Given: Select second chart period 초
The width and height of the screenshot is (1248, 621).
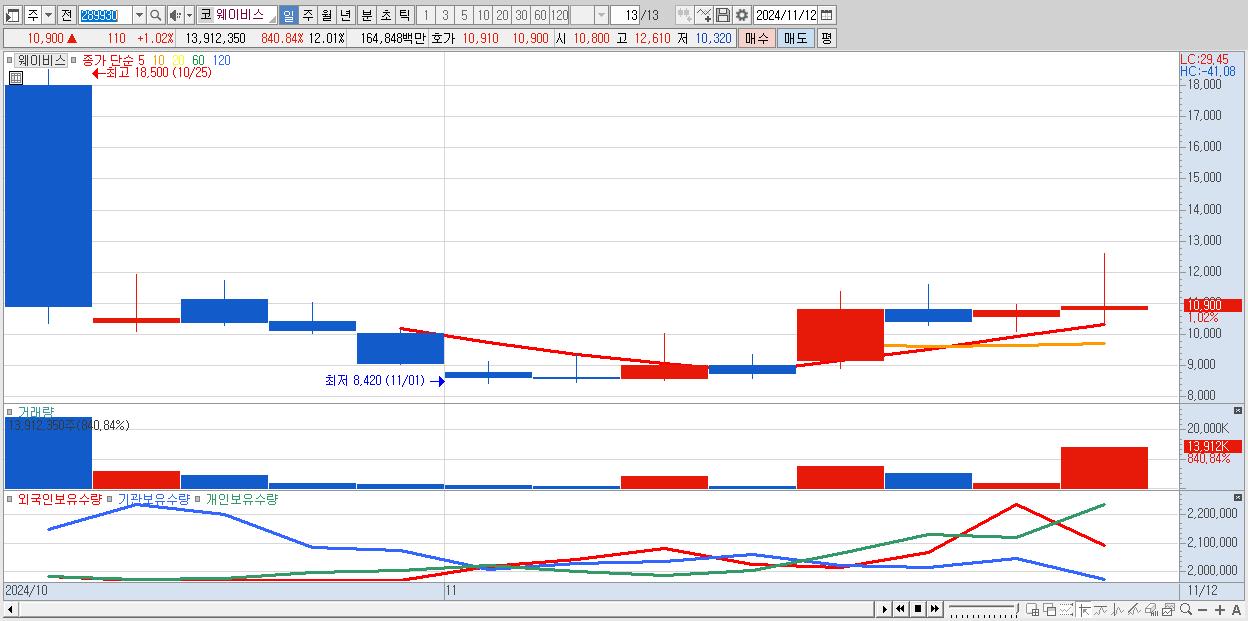Looking at the screenshot, I should 384,15.
